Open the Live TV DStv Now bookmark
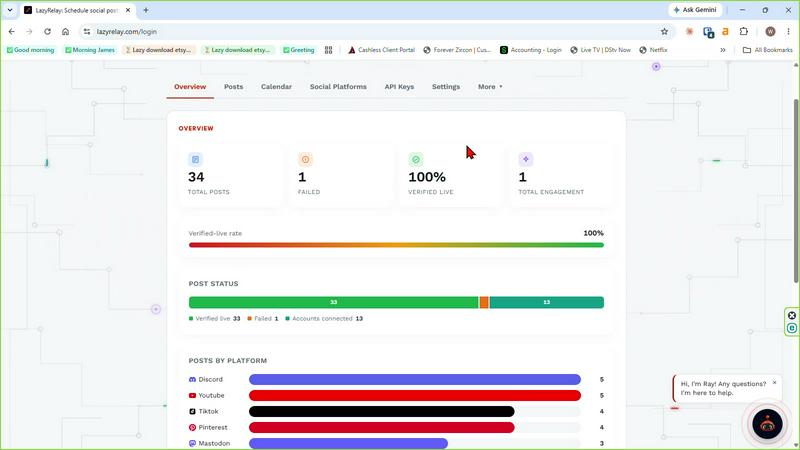 click(x=601, y=50)
